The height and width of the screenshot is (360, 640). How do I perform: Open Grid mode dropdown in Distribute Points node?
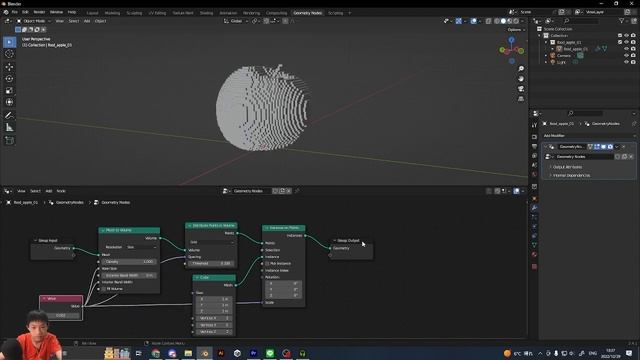[x=211, y=242]
